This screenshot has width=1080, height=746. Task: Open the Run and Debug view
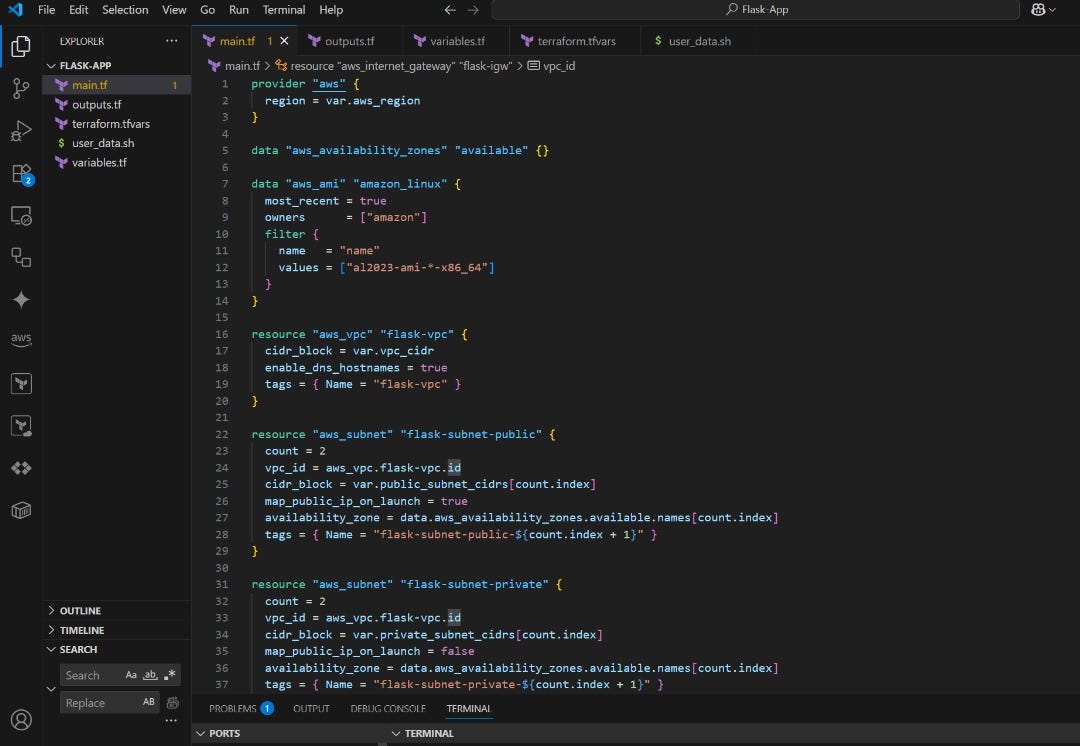coord(22,130)
